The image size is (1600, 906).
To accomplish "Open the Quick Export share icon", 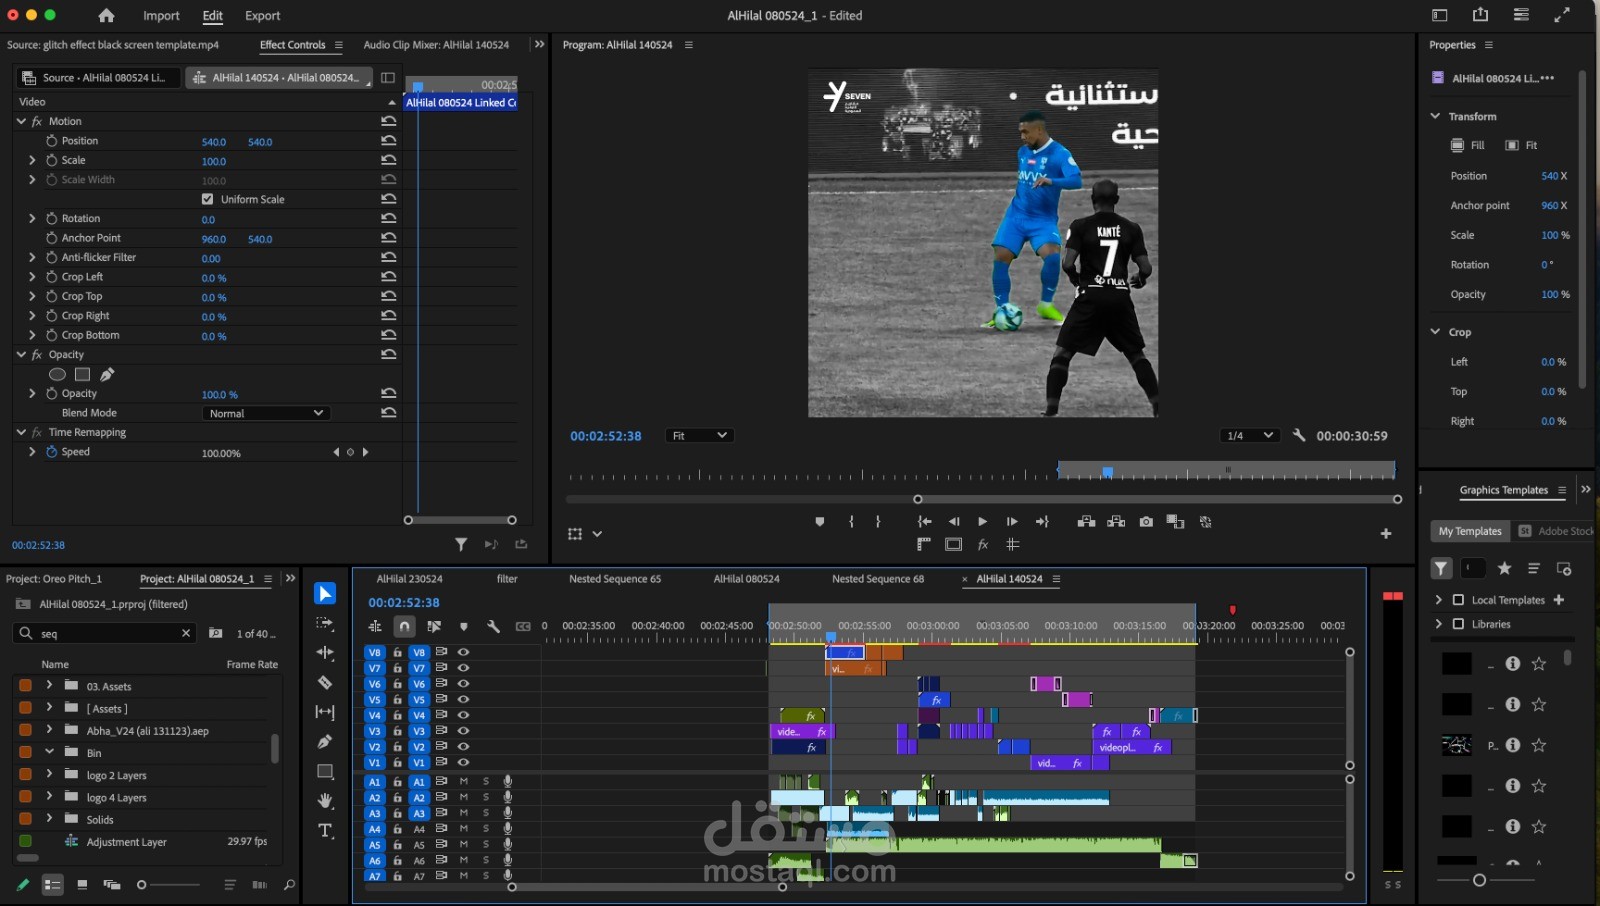I will tap(1480, 15).
